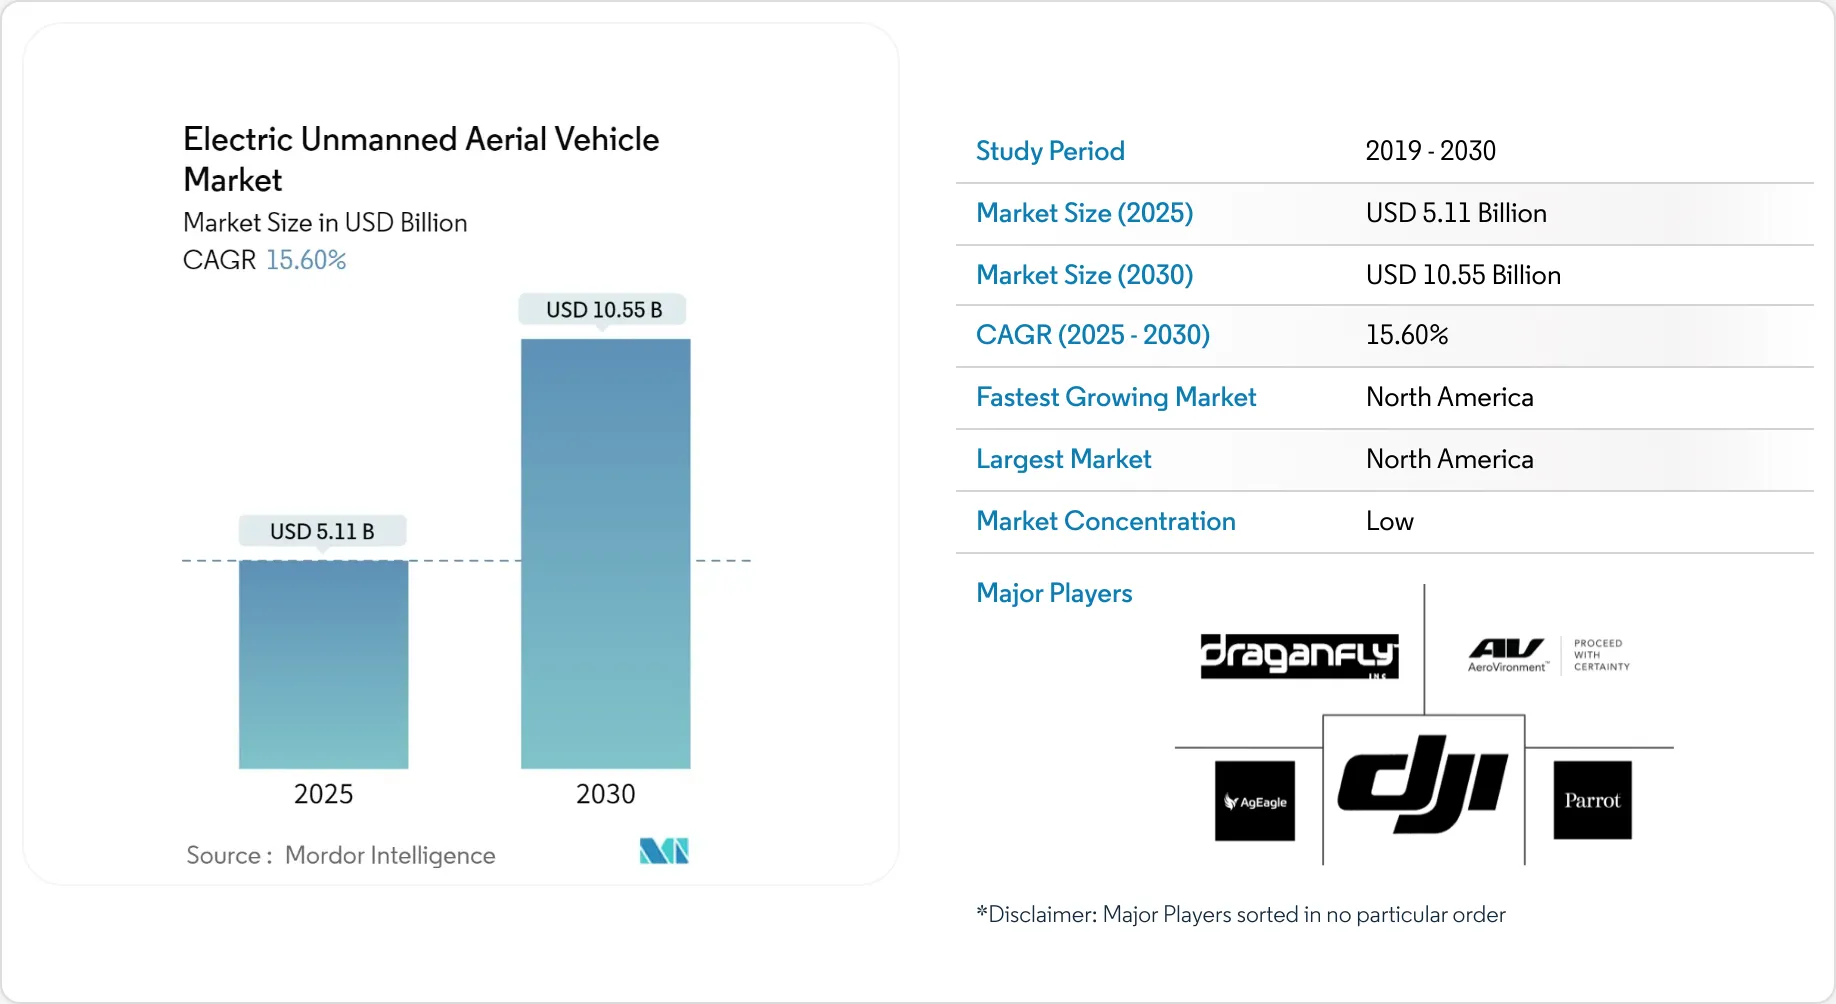Image resolution: width=1836 pixels, height=1004 pixels.
Task: Click the Study Period label
Action: coord(1050,151)
